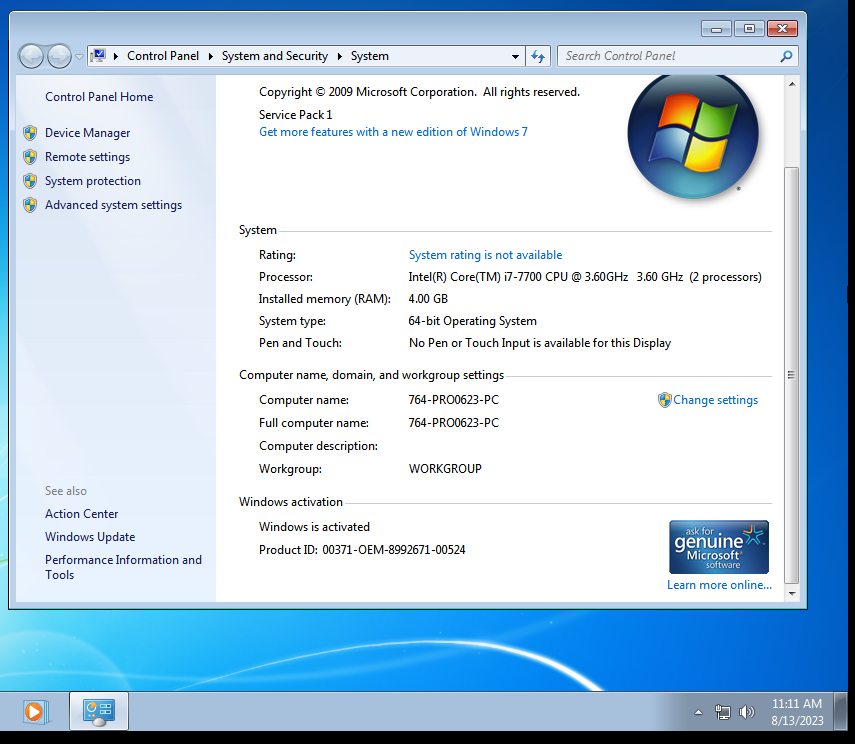Select System and Security breadcrumb
This screenshot has height=744, width=855.
pos(275,56)
